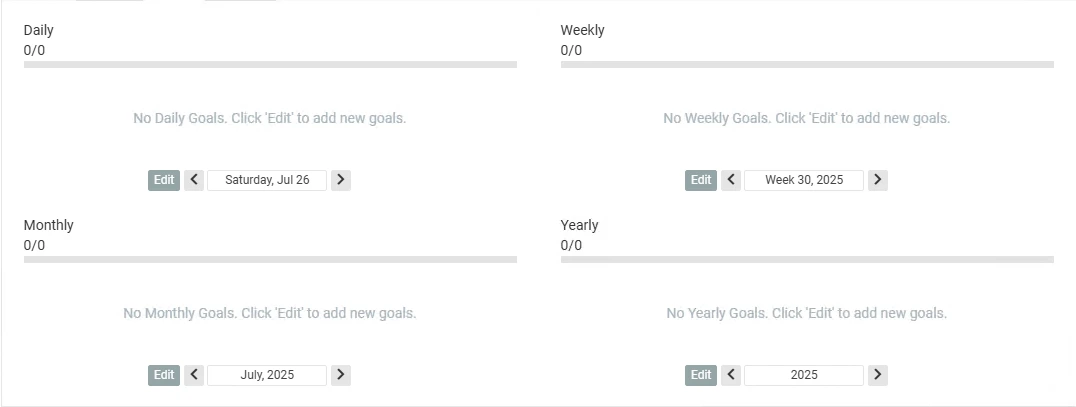Go to previous year in Yearly goals
Image resolution: width=1076 pixels, height=407 pixels.
click(x=731, y=375)
